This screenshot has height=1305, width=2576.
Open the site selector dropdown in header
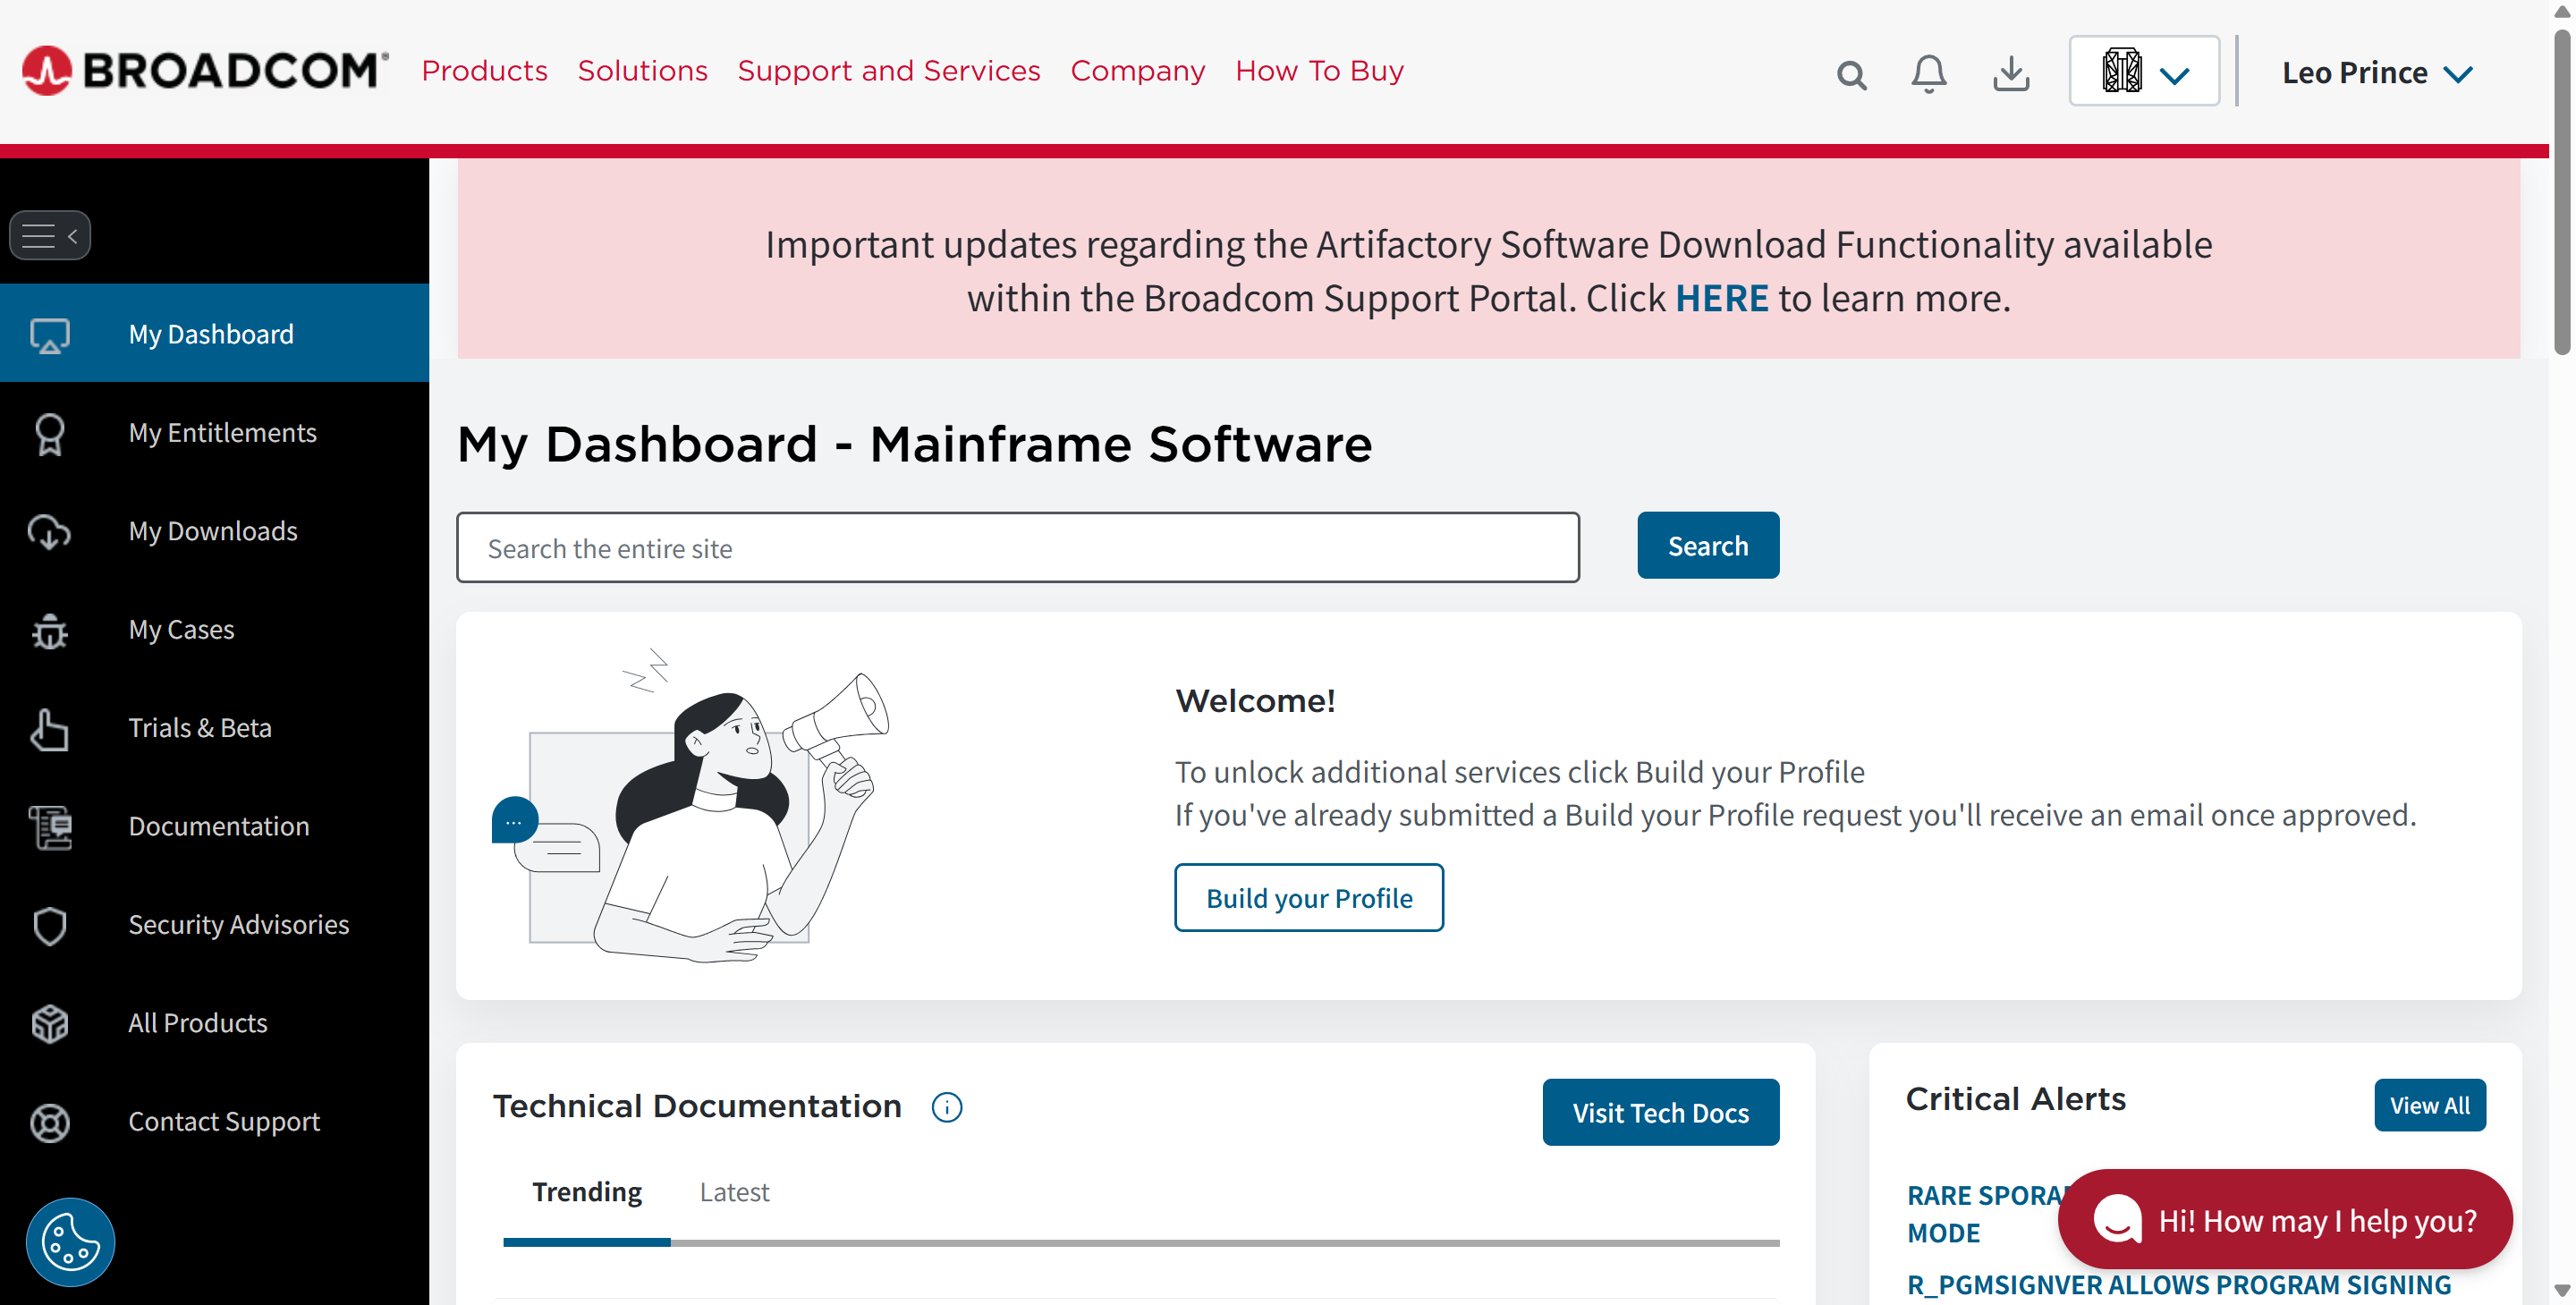click(2143, 70)
